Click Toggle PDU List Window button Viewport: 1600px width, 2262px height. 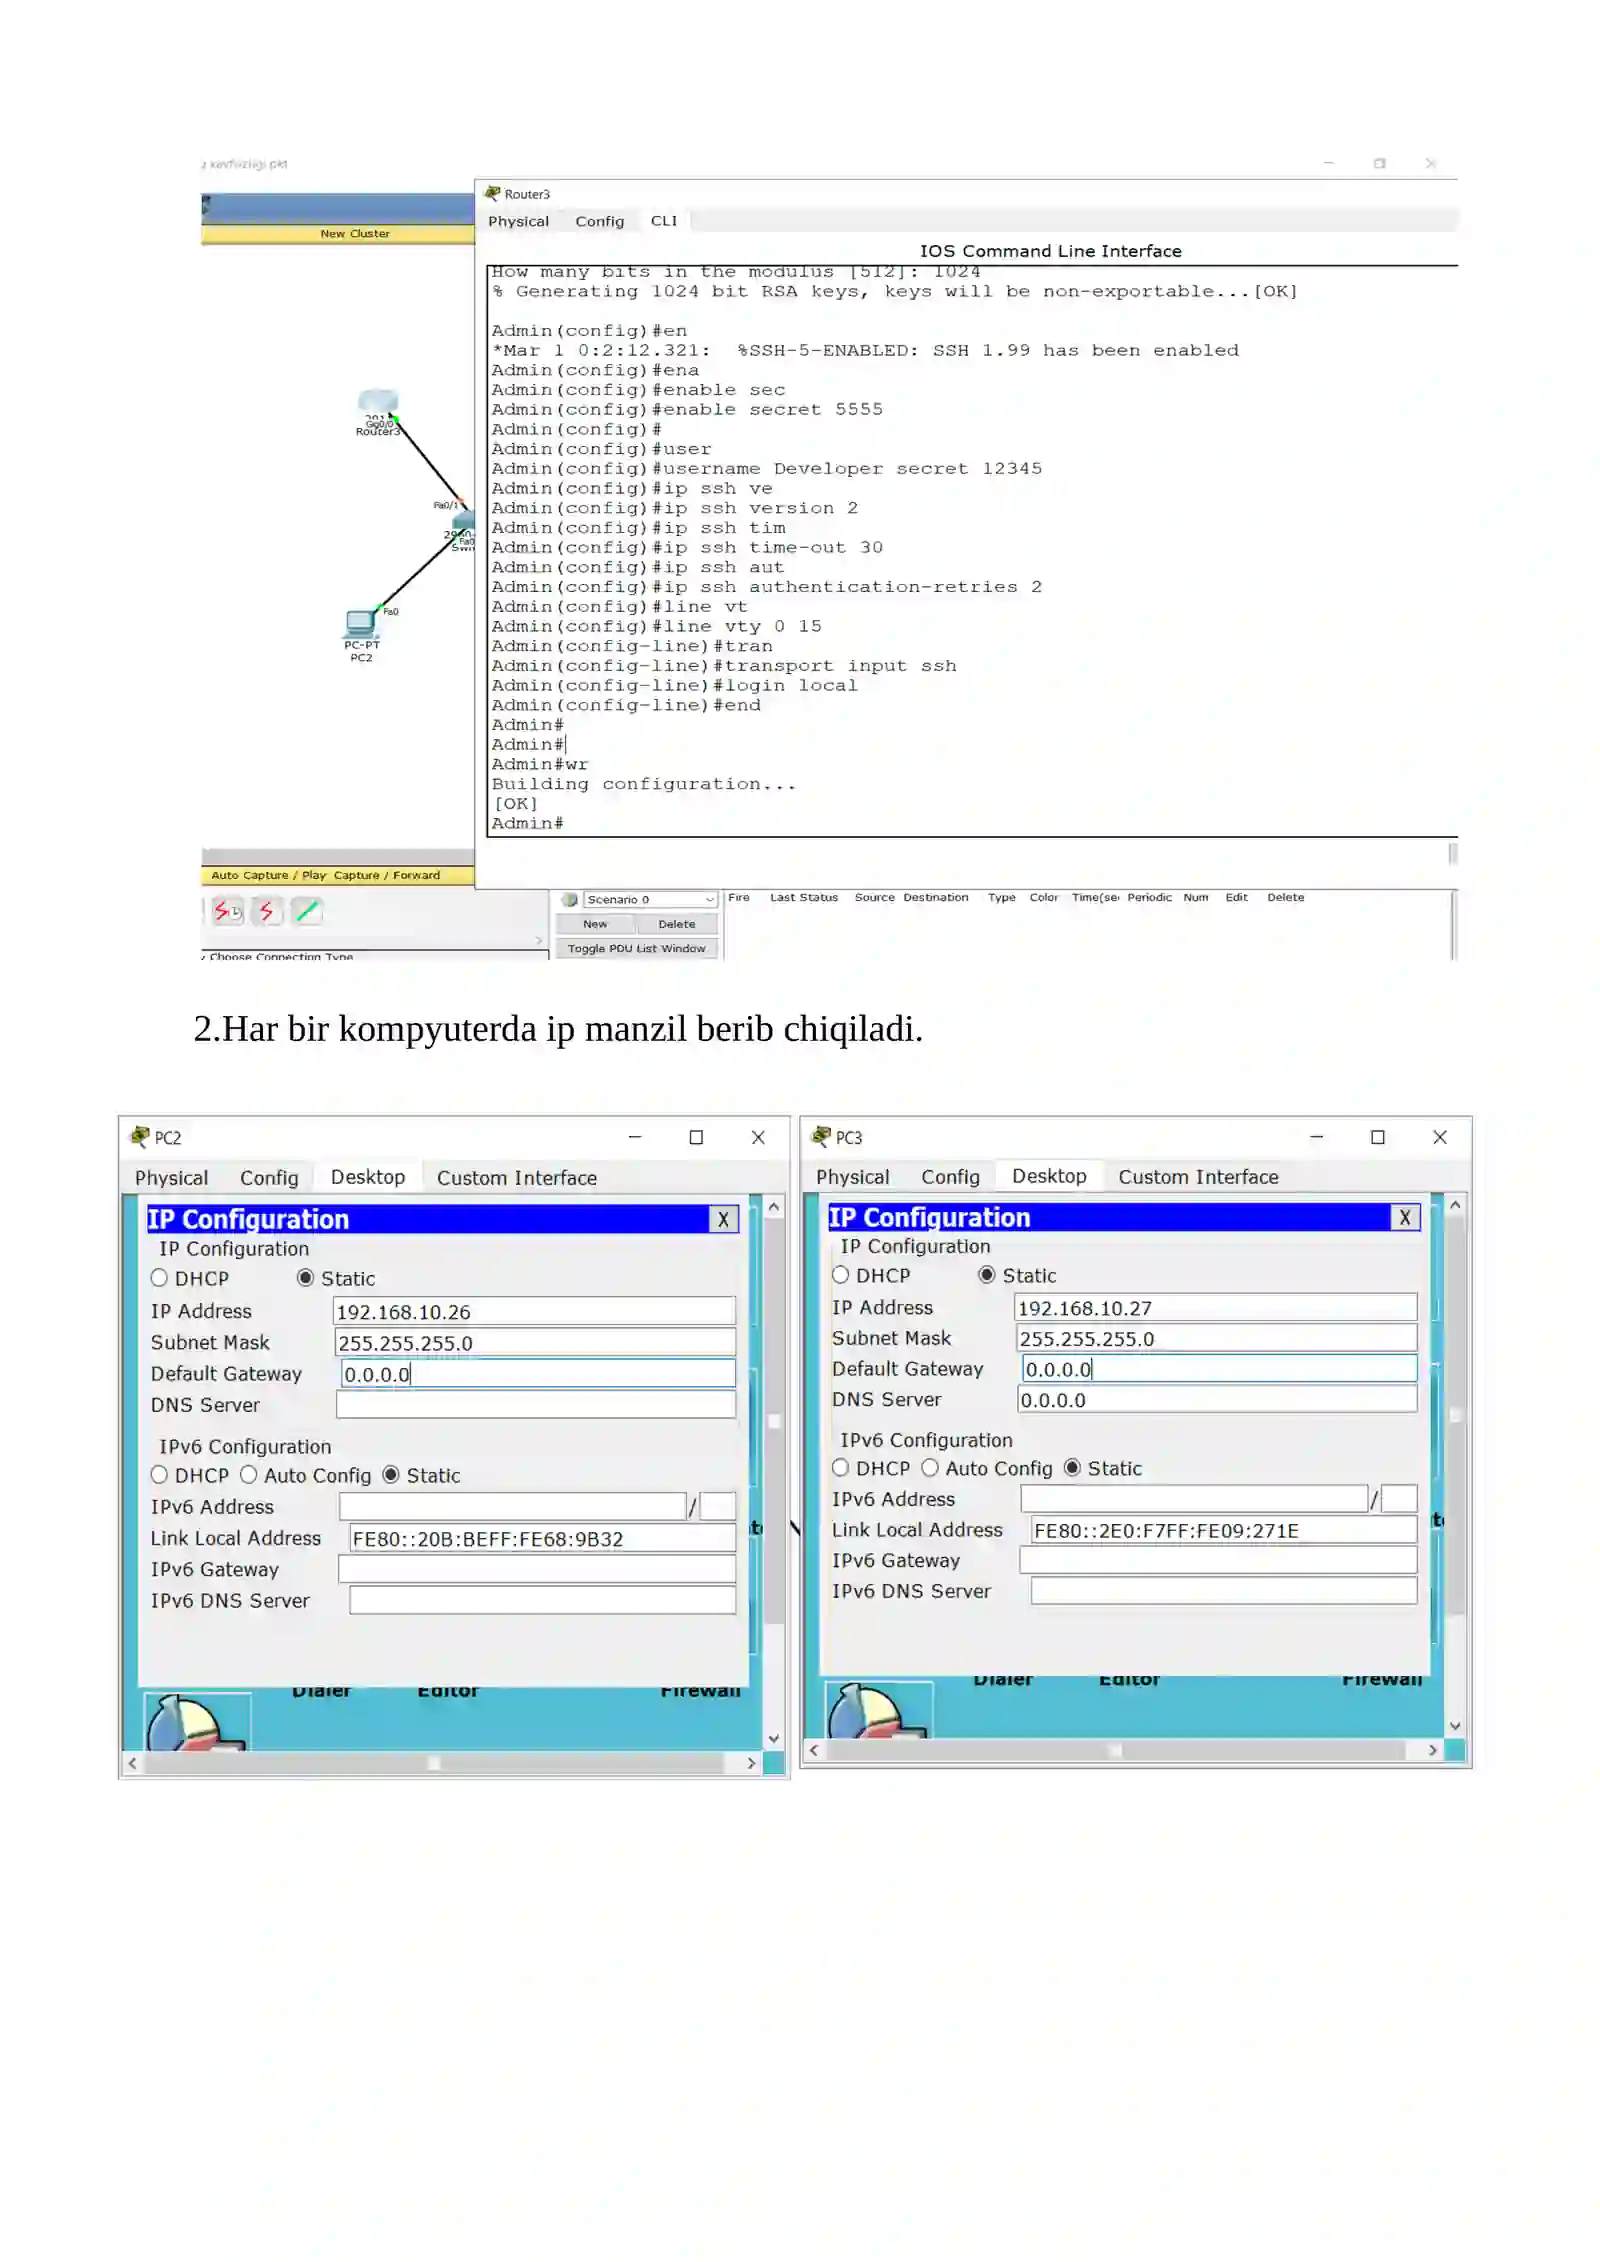pos(636,948)
